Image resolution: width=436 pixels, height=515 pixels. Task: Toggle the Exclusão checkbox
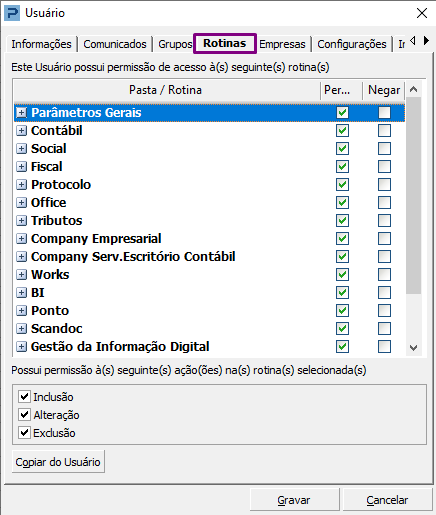click(x=24, y=433)
